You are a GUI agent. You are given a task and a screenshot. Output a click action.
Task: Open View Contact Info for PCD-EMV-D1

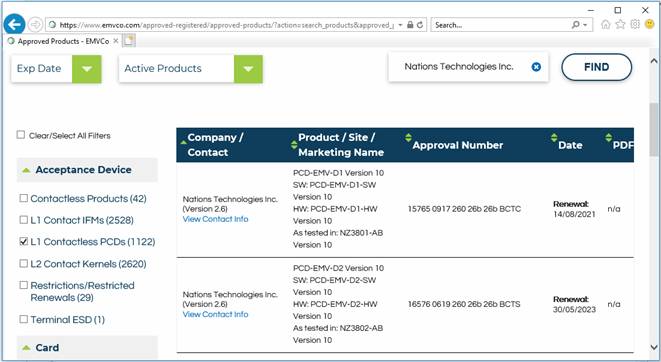(x=215, y=219)
